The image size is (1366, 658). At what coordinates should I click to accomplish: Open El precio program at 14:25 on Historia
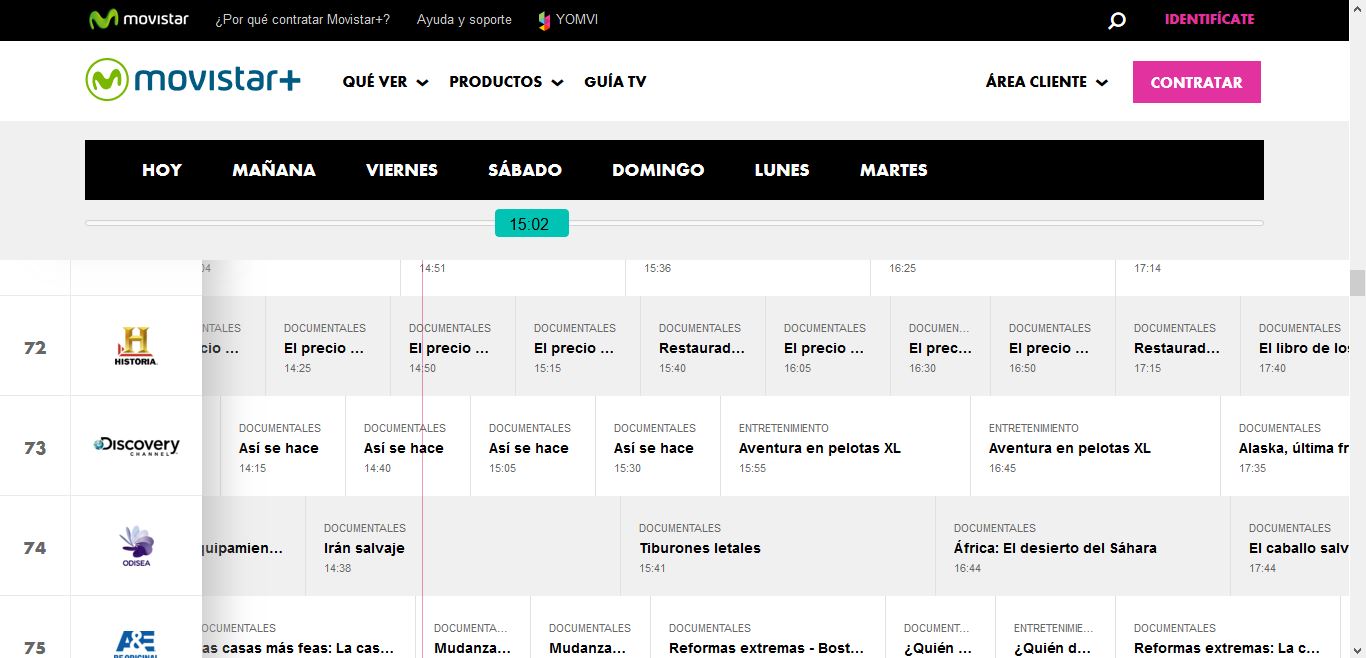(328, 346)
